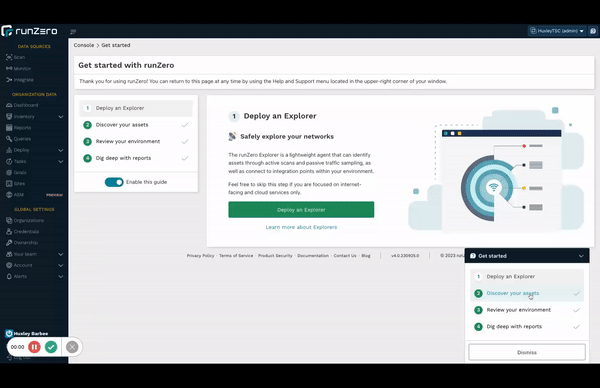Click the Tasks clock icon
600x388 pixels.
tap(9, 161)
